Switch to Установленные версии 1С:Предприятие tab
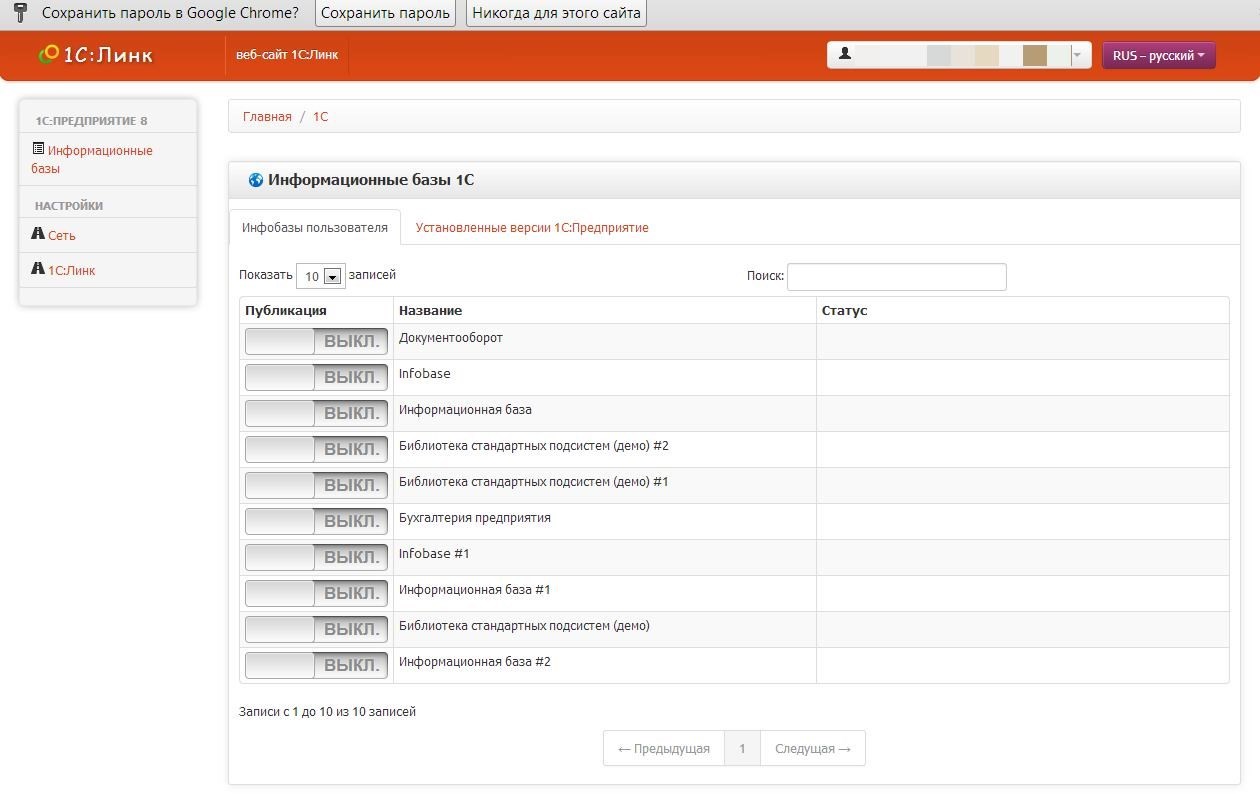 532,228
